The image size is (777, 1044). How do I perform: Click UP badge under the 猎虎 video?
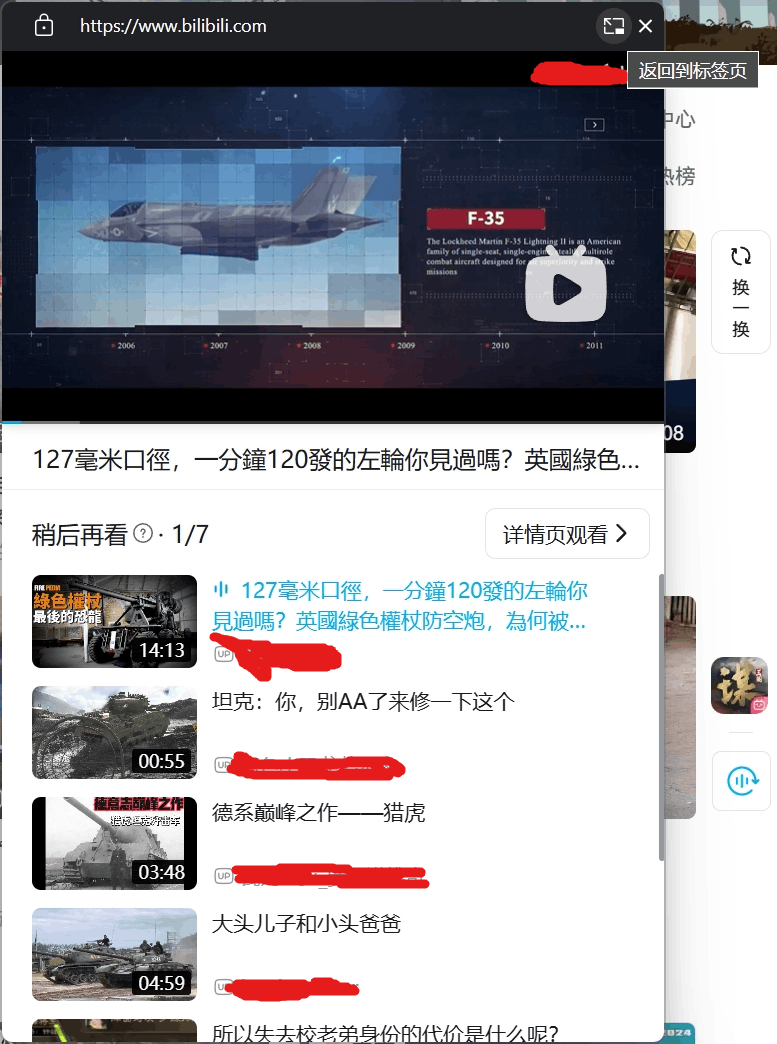point(224,876)
